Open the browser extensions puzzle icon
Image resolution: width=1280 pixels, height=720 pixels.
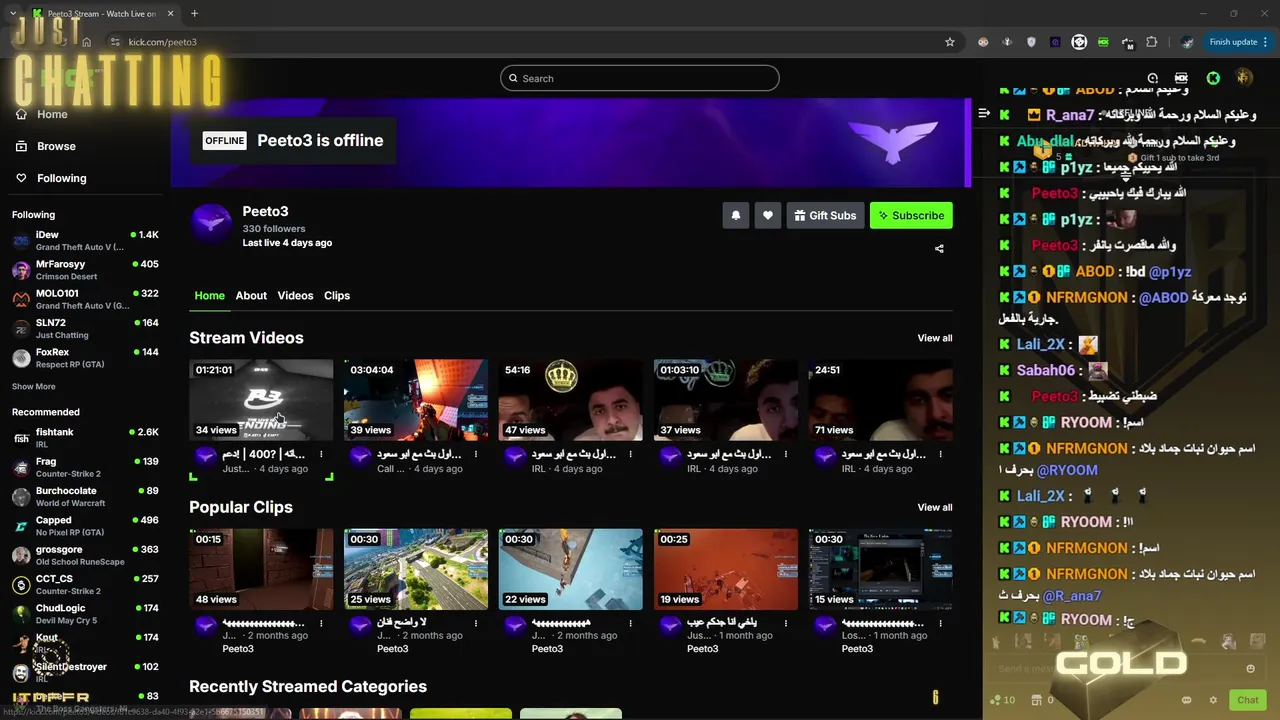1152,42
